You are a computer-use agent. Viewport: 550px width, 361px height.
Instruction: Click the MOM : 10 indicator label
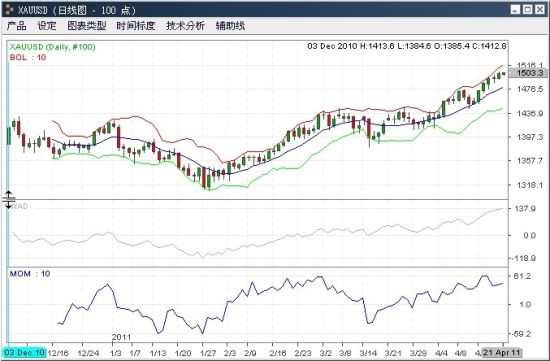[30, 274]
